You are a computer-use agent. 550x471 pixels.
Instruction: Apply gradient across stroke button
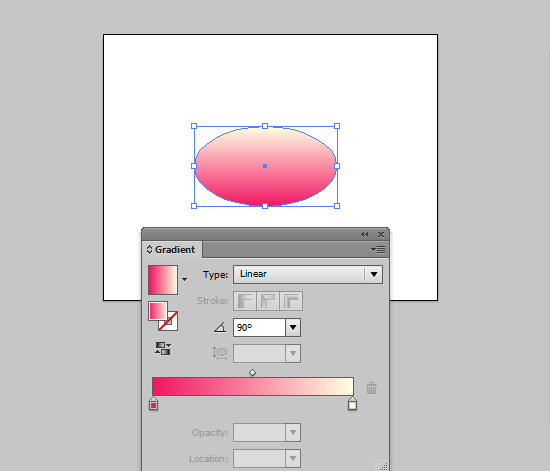[291, 301]
